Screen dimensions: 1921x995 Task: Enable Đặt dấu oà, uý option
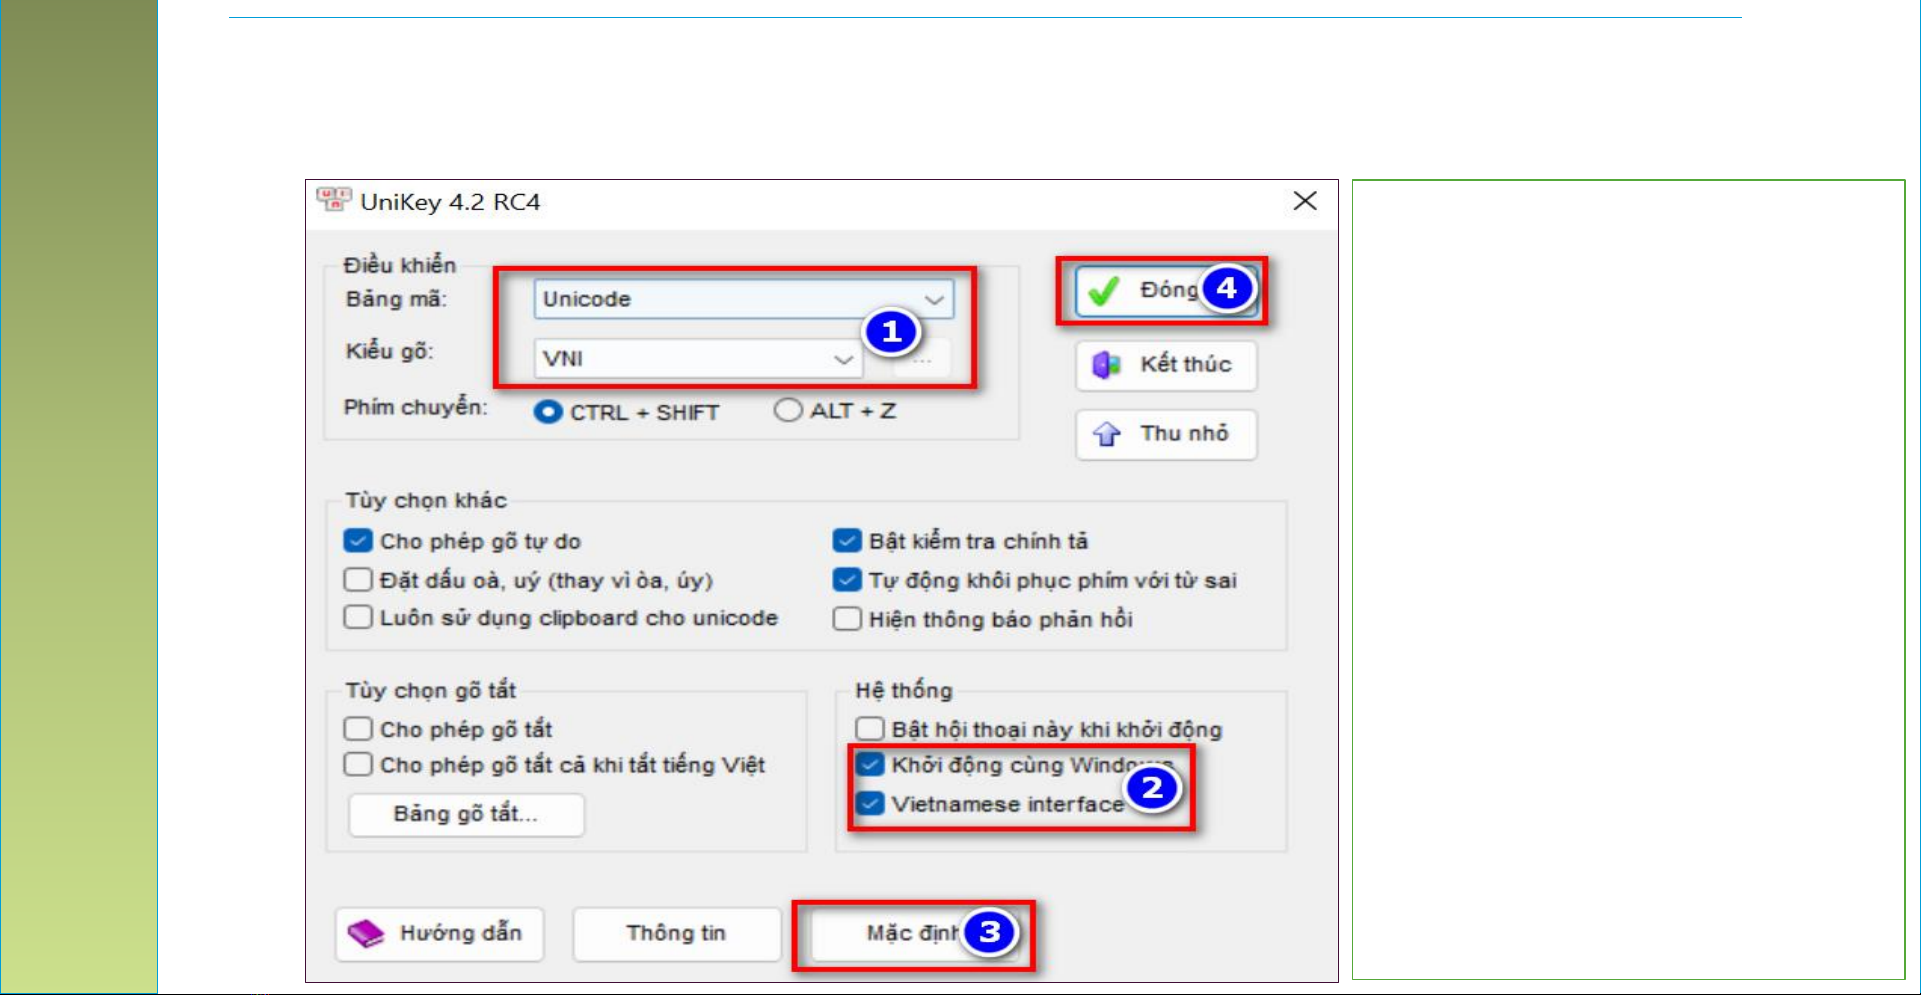pyautogui.click(x=358, y=580)
